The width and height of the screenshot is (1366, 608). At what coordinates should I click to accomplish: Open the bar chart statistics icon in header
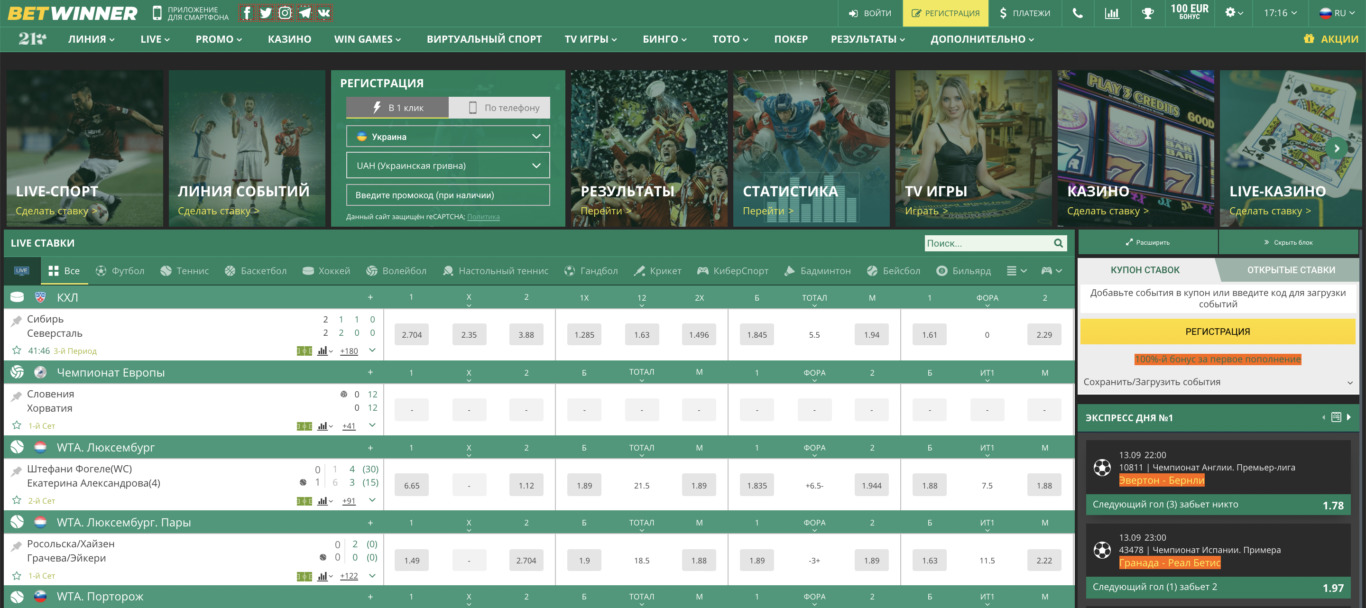pyautogui.click(x=1112, y=13)
